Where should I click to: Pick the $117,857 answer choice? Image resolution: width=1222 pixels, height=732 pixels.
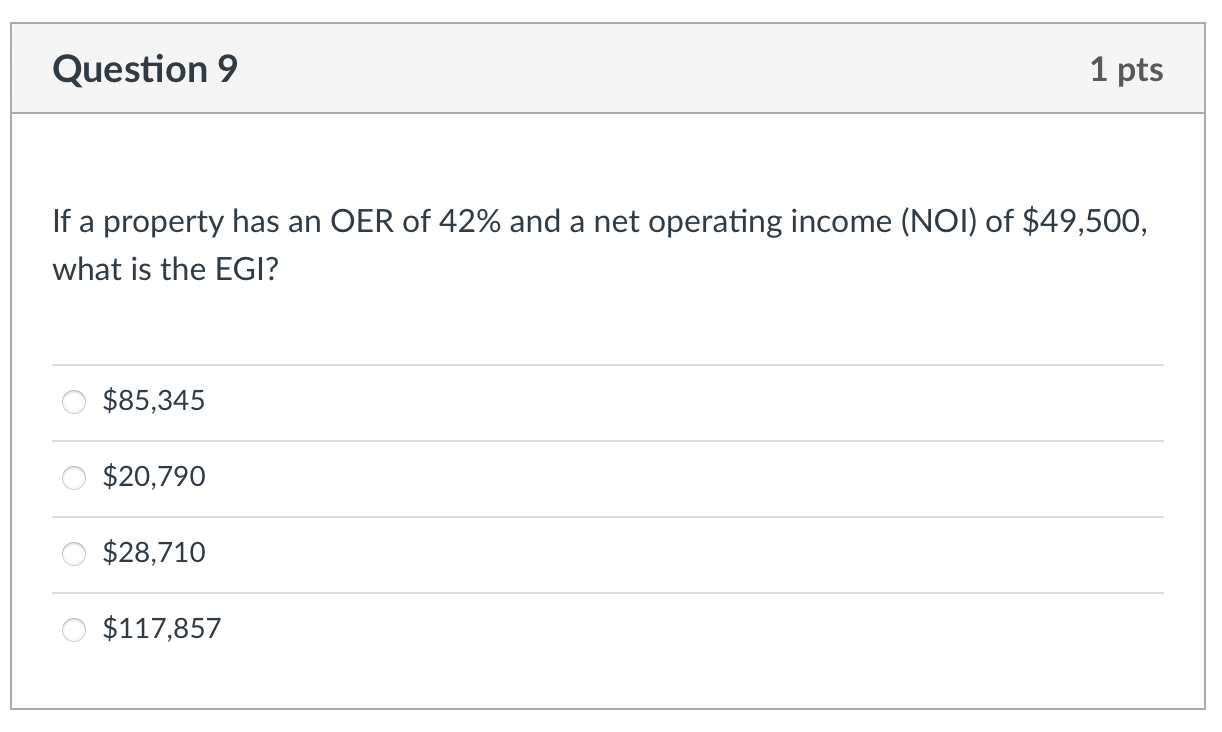click(x=73, y=630)
